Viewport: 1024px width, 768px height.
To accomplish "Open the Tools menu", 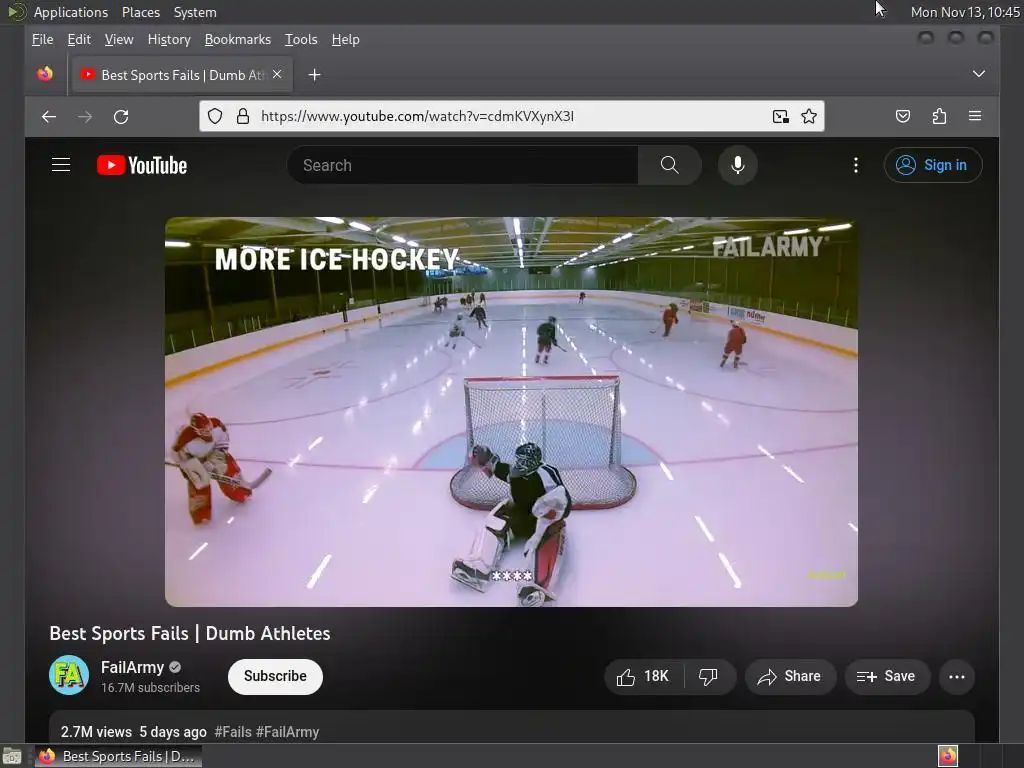I will [301, 40].
